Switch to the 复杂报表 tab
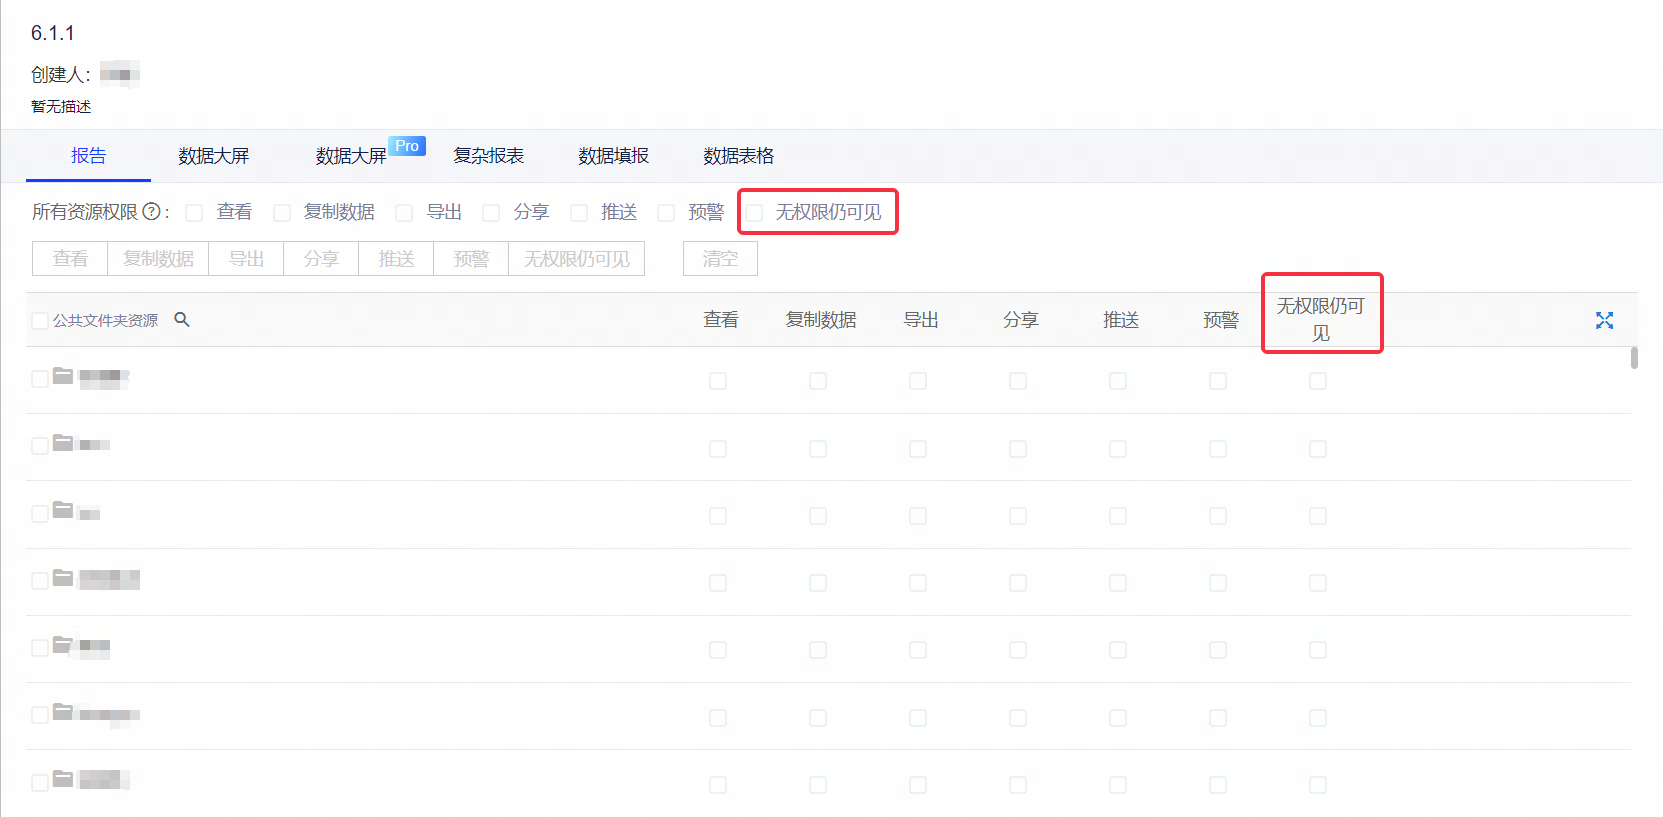 [x=488, y=156]
